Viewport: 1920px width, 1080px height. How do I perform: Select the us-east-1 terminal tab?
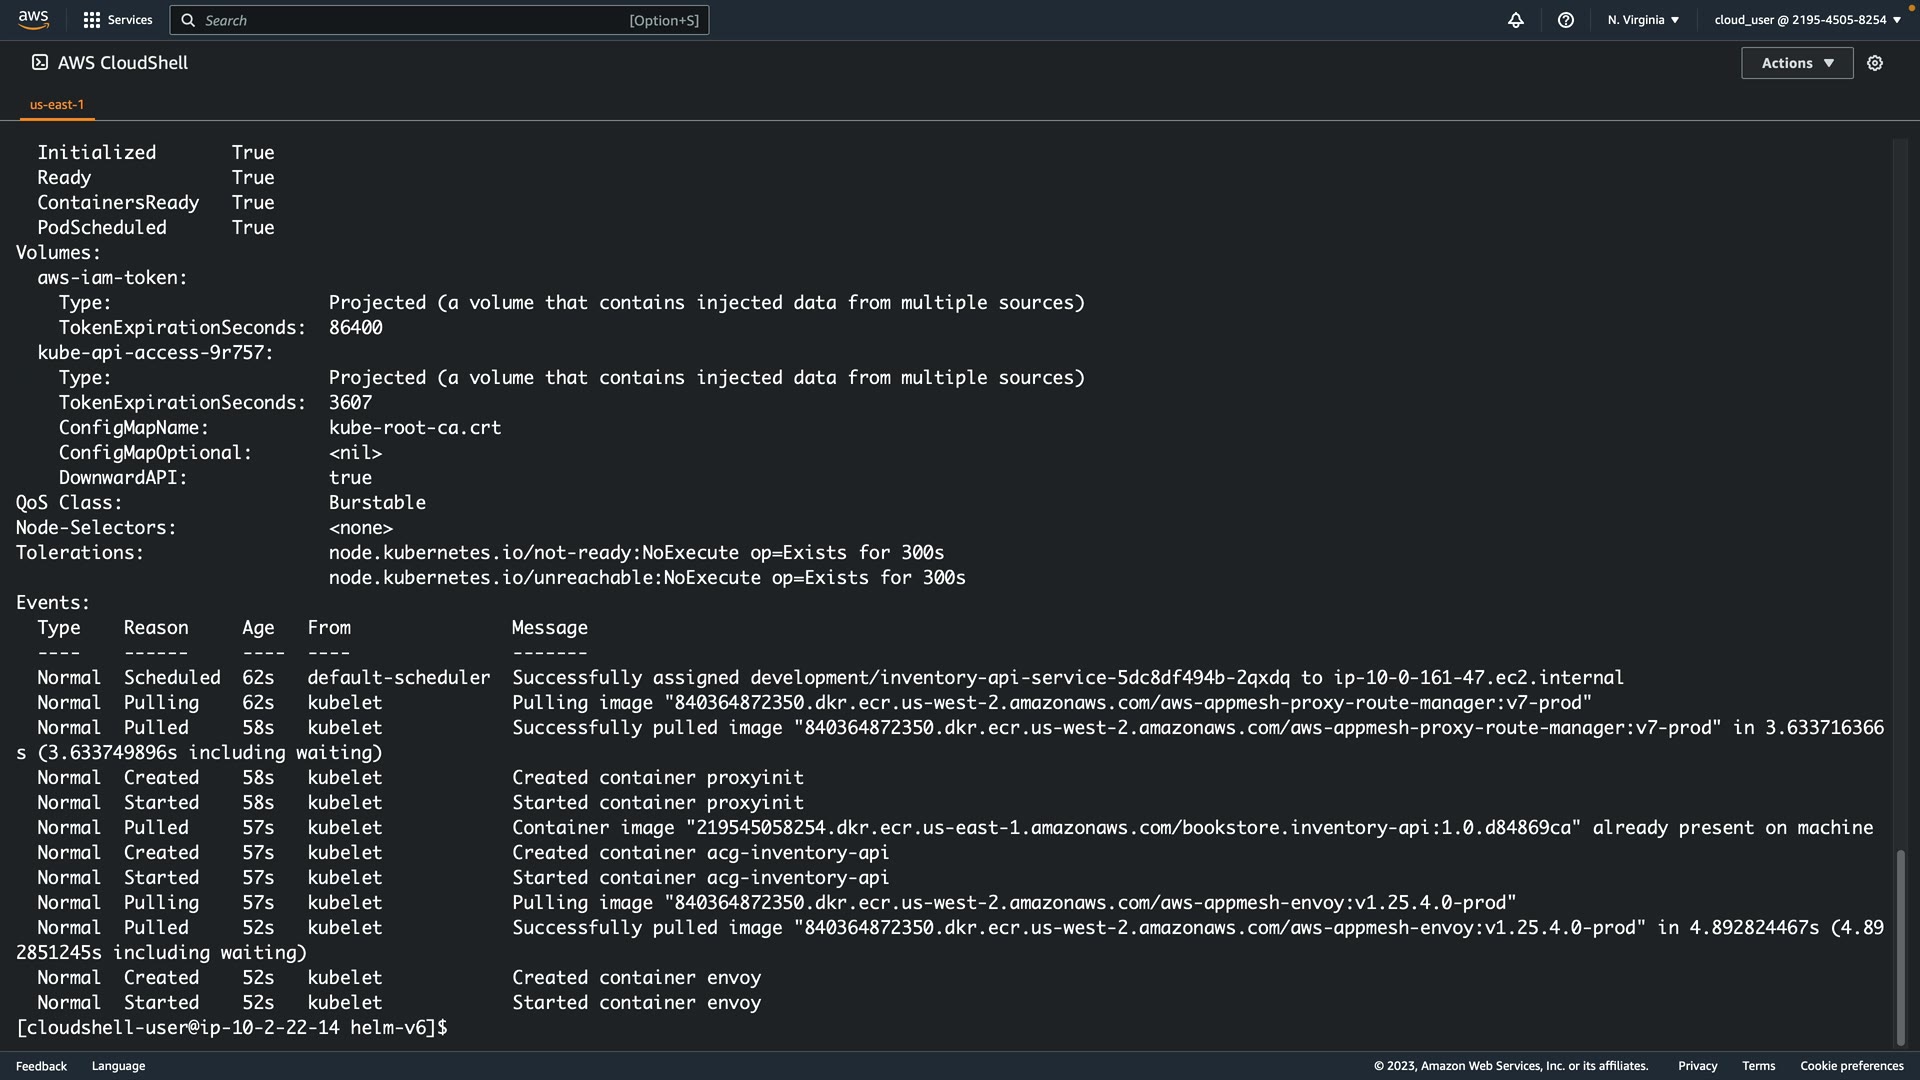(57, 104)
